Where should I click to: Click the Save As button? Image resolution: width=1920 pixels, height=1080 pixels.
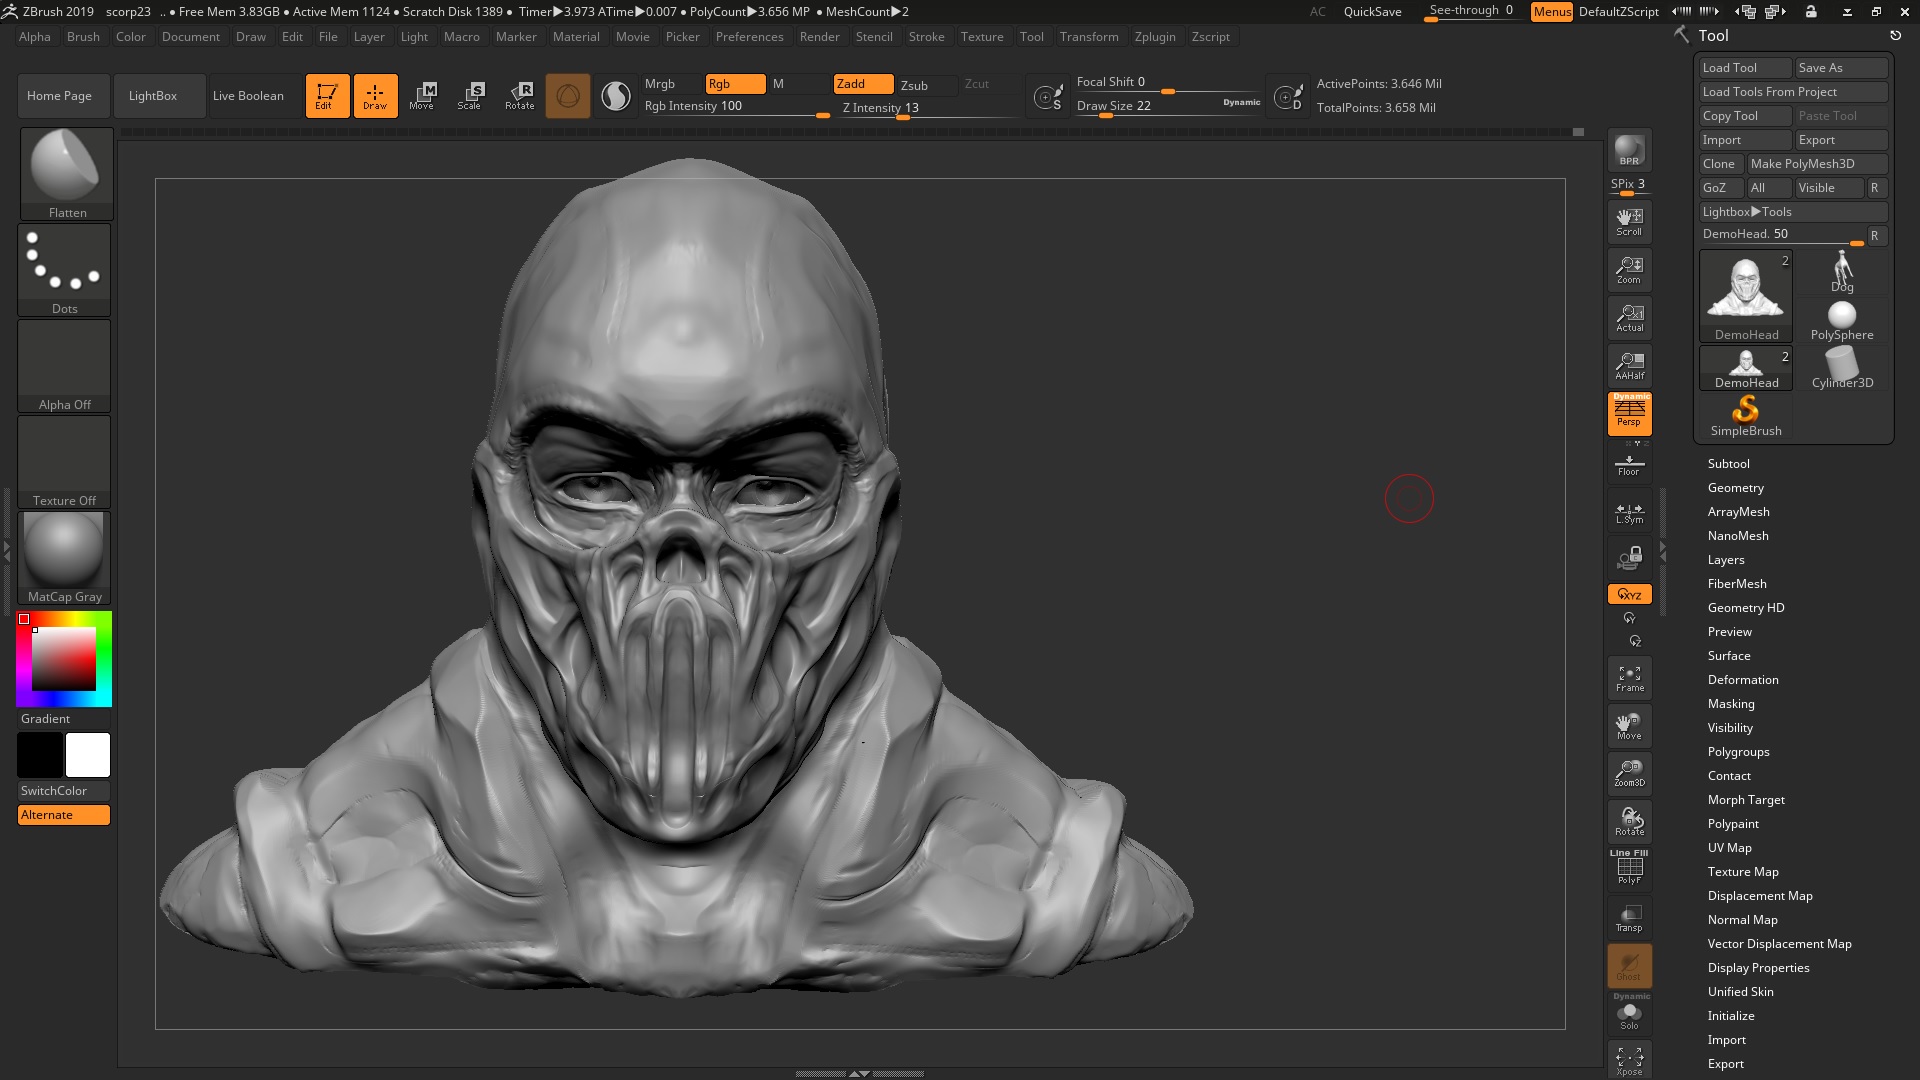[x=1841, y=68]
